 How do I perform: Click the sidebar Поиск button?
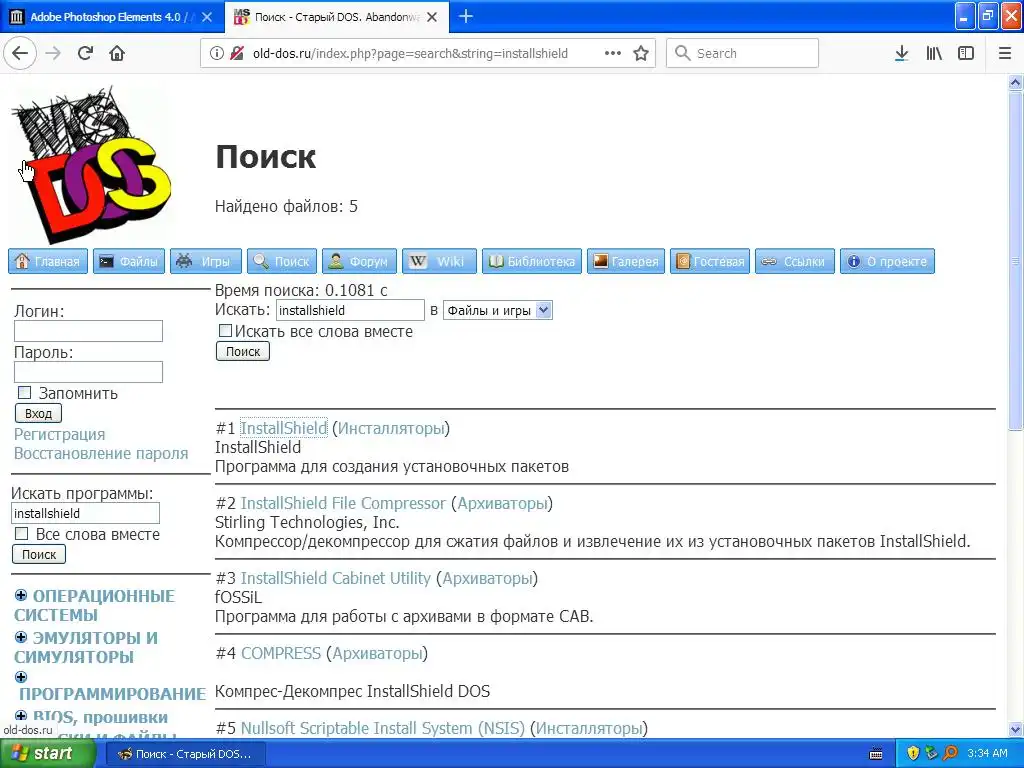click(39, 554)
